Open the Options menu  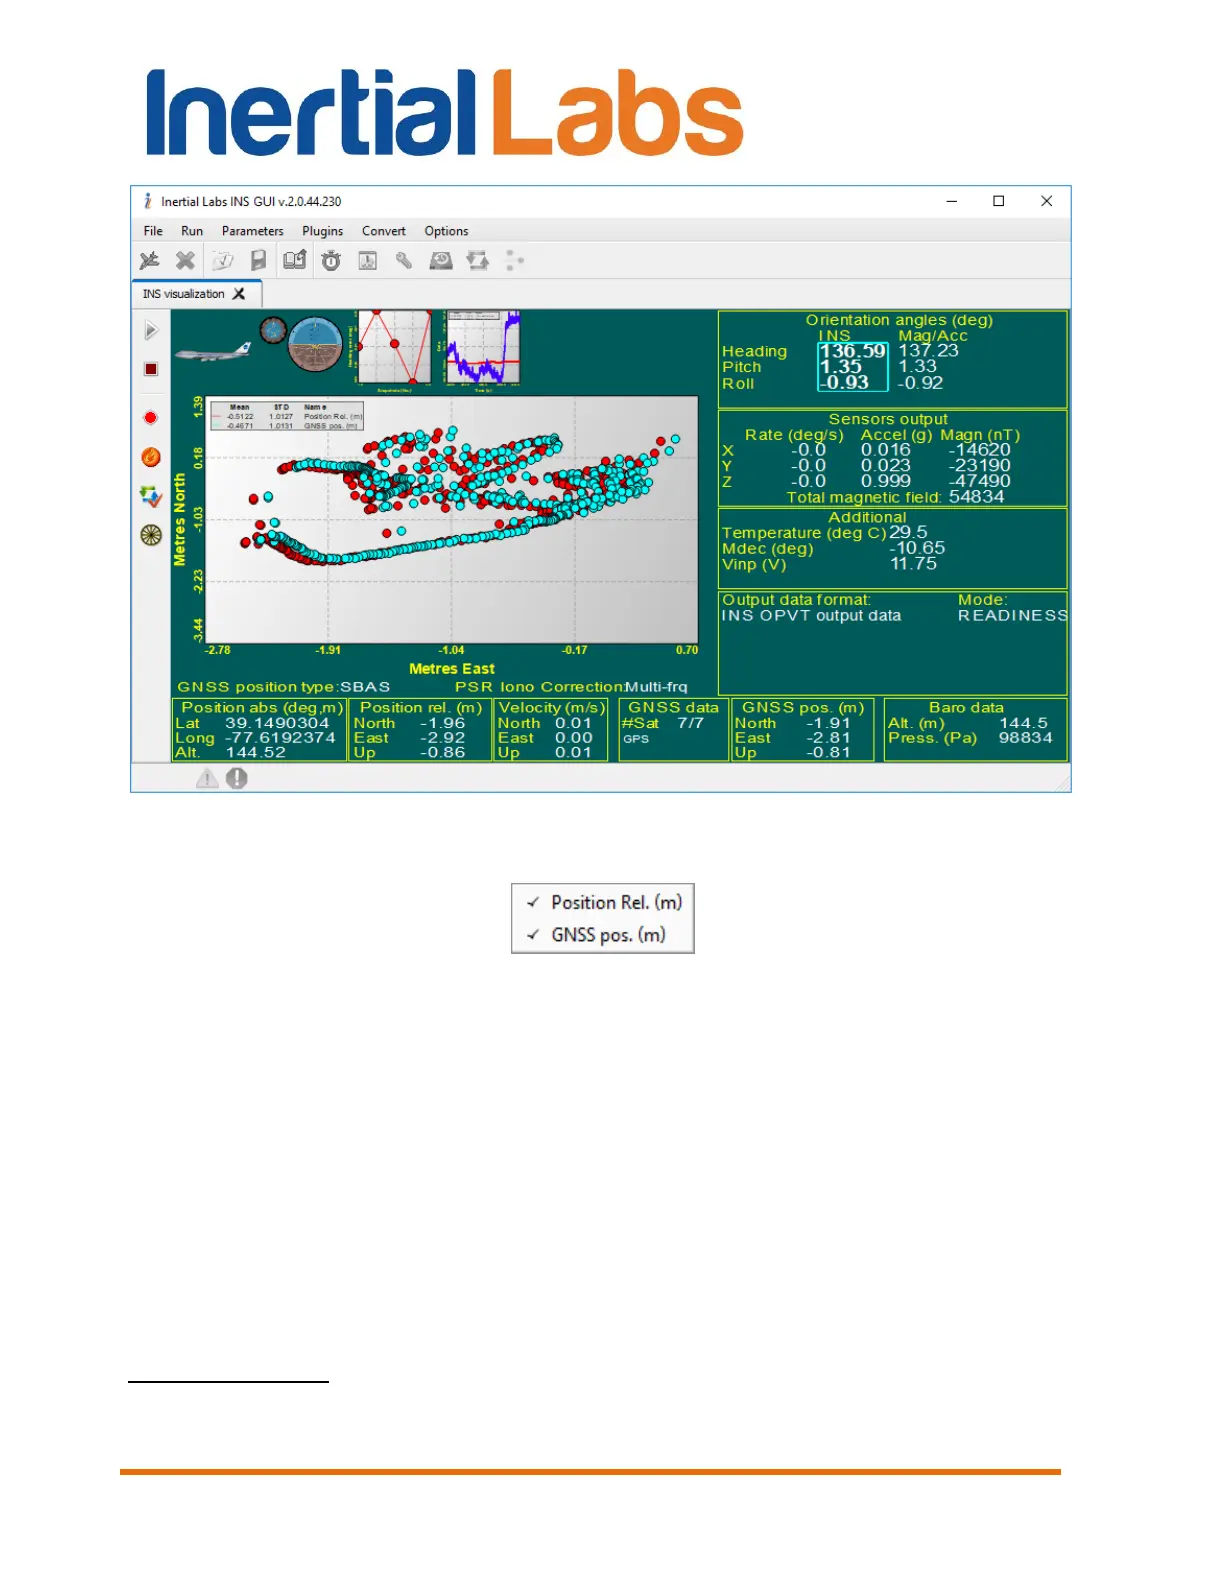point(446,231)
